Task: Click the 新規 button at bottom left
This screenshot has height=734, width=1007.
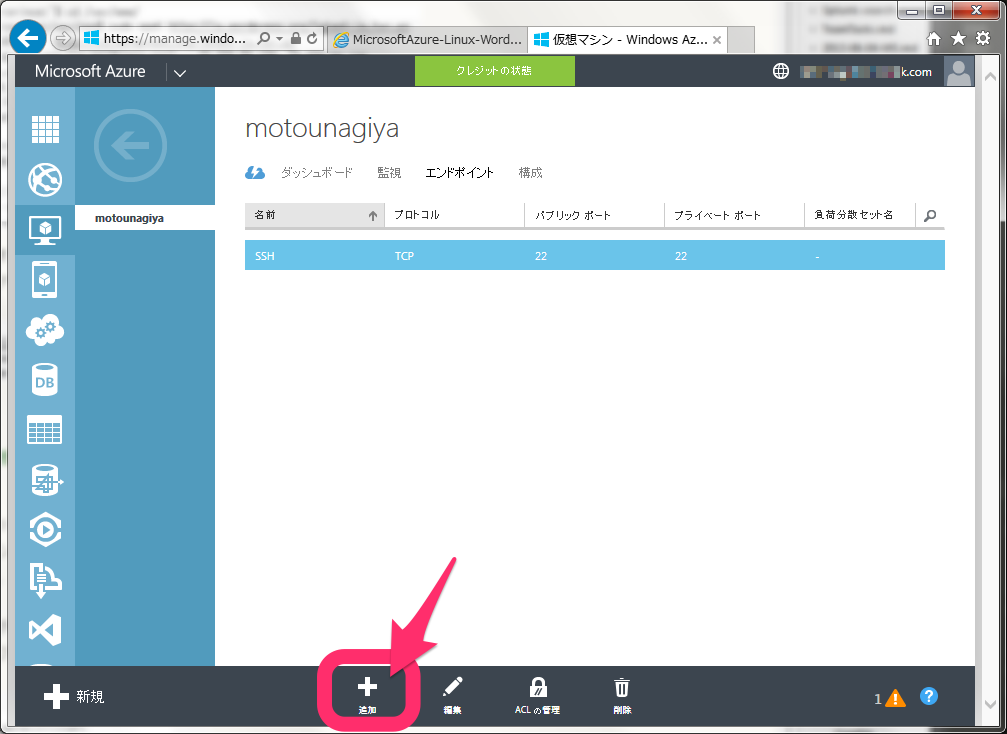Action: click(x=74, y=697)
